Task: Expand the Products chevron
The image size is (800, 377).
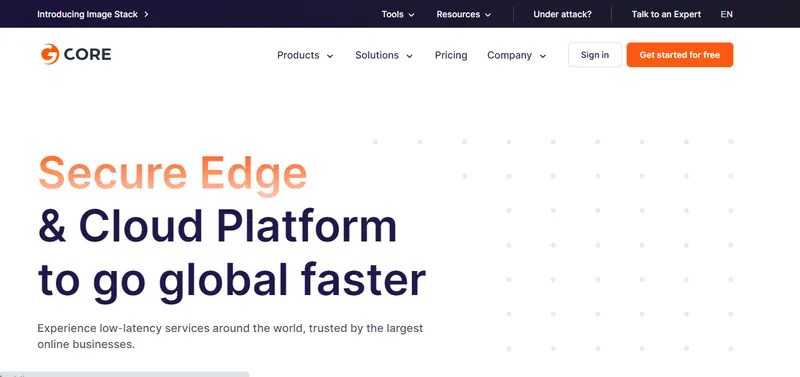Action: pos(330,56)
